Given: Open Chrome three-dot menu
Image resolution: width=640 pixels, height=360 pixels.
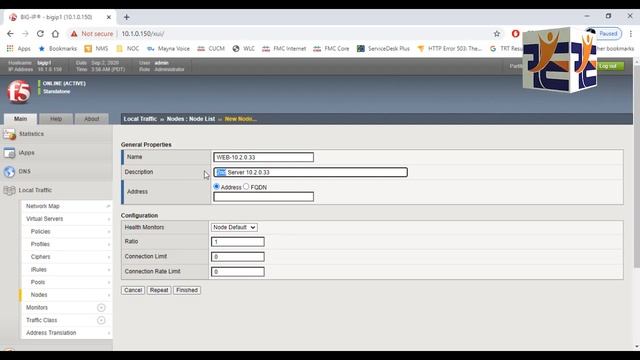Looking at the screenshot, I should (x=631, y=34).
